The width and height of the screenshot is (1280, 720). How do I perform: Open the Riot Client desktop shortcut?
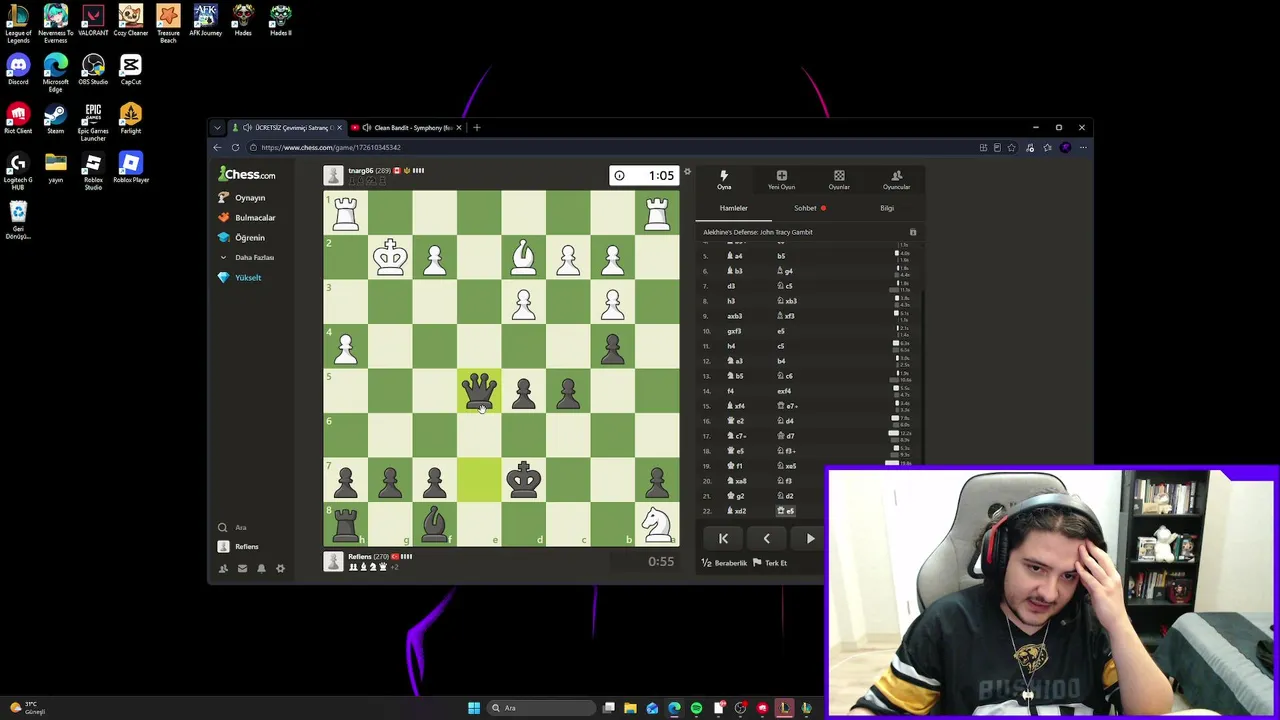coord(18,119)
